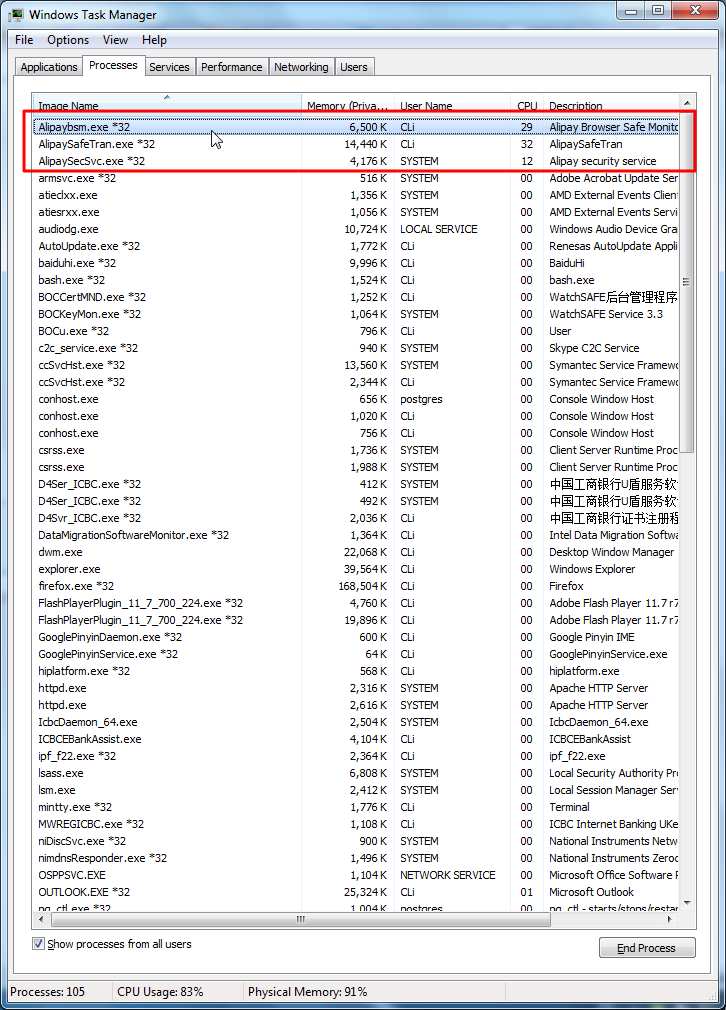Image resolution: width=726 pixels, height=1010 pixels.
Task: Select the dwm.exe process
Action: [x=356, y=552]
